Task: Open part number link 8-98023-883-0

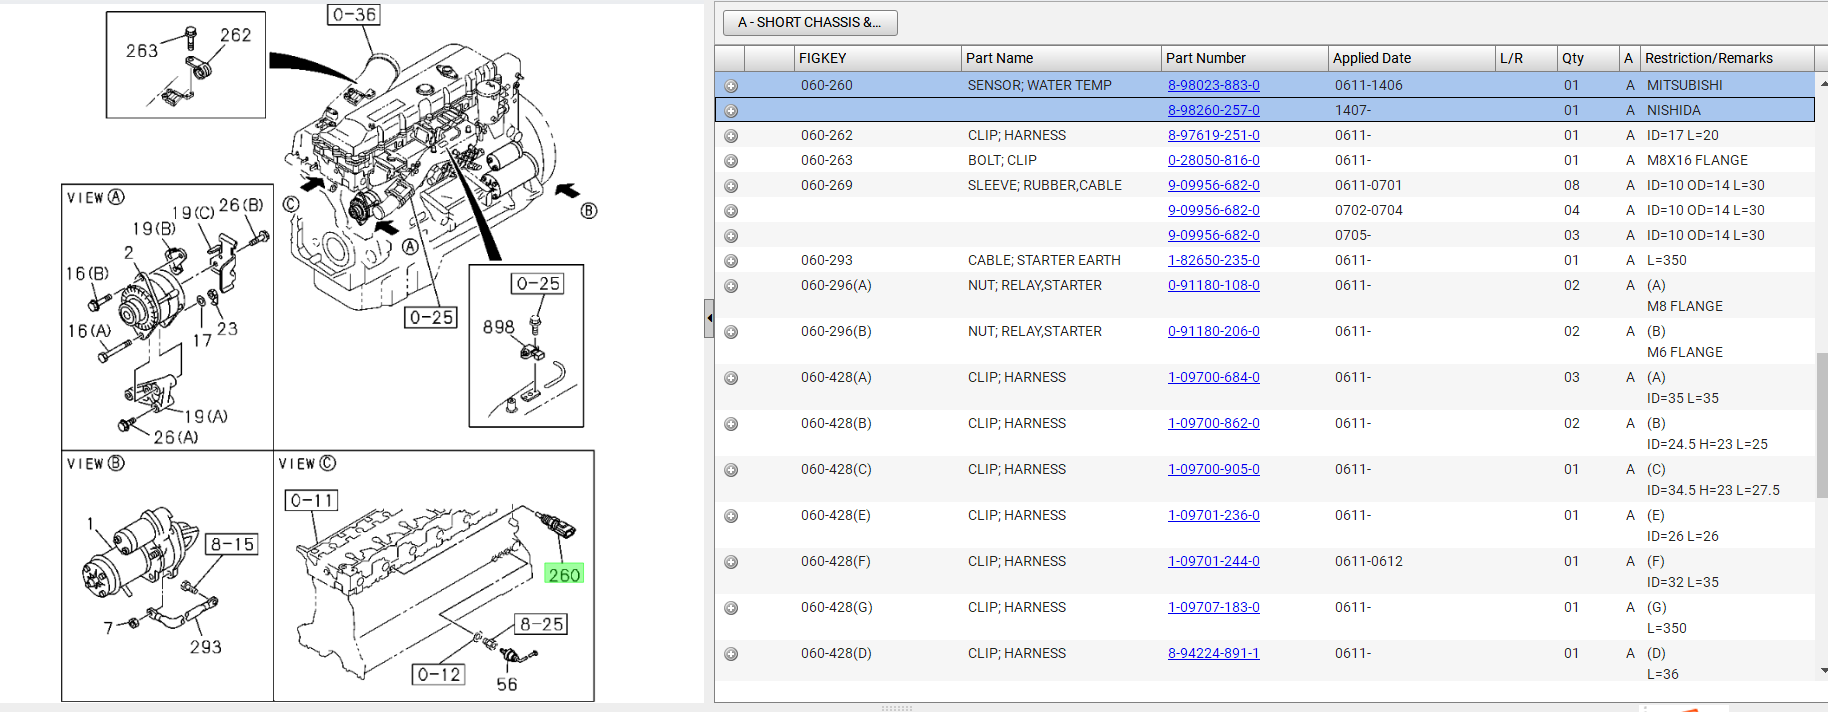Action: [x=1213, y=86]
